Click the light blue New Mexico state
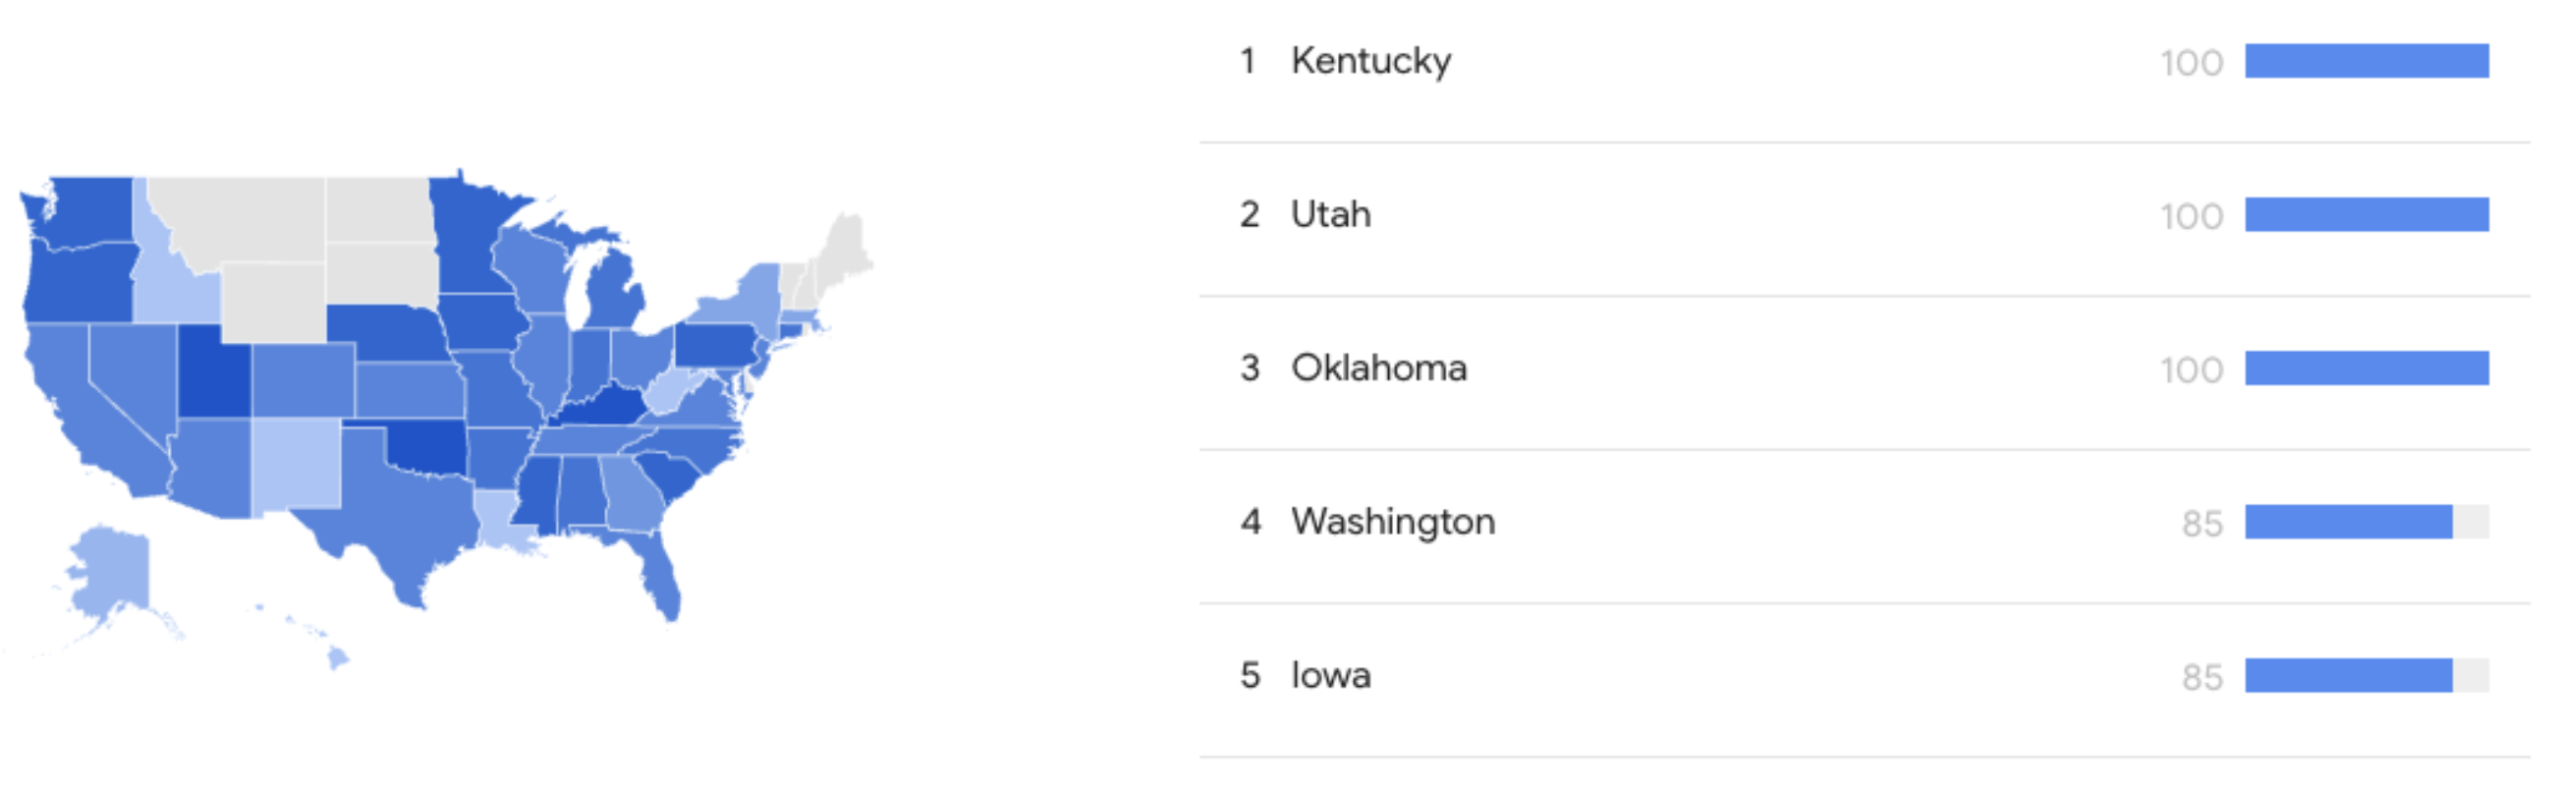The height and width of the screenshot is (792, 2560). 296,463
